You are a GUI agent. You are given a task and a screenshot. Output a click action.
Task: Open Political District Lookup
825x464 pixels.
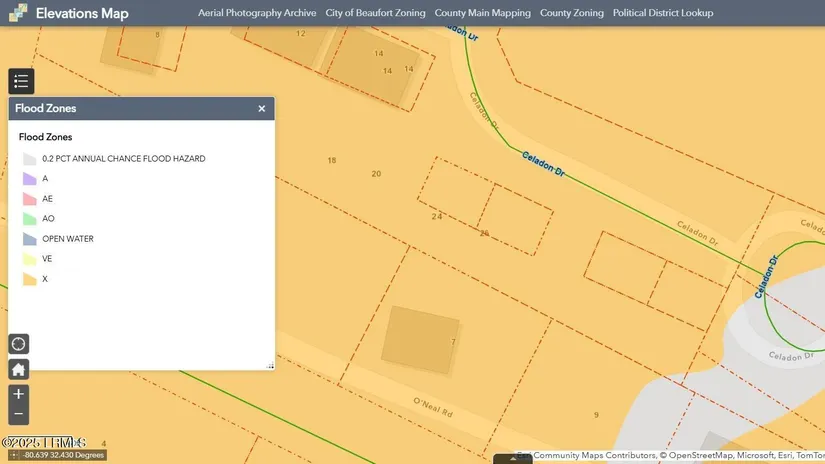(x=663, y=13)
